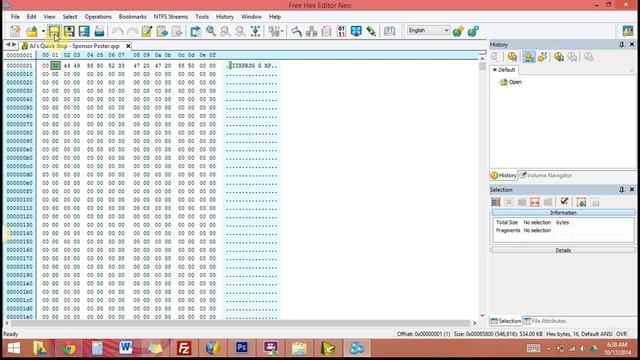Open the NTFS Streams menu
This screenshot has width=640, height=360.
171,17
